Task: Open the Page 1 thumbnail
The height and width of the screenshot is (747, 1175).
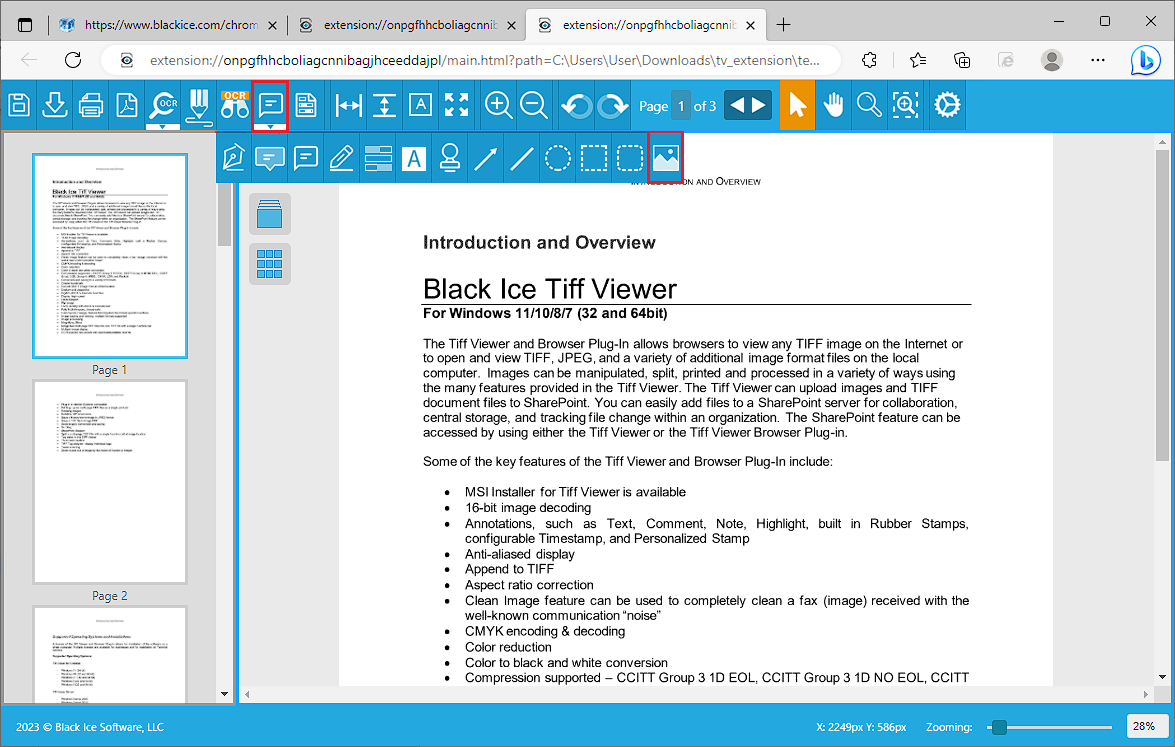Action: click(109, 255)
